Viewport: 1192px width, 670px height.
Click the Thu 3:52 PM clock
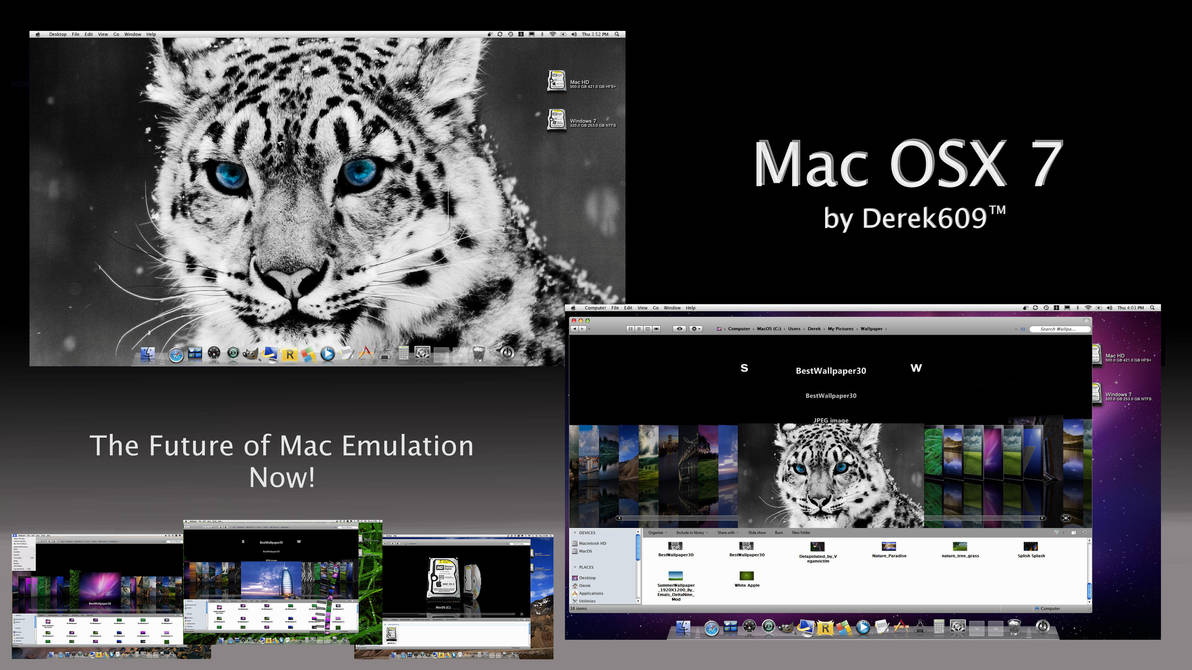[x=594, y=34]
